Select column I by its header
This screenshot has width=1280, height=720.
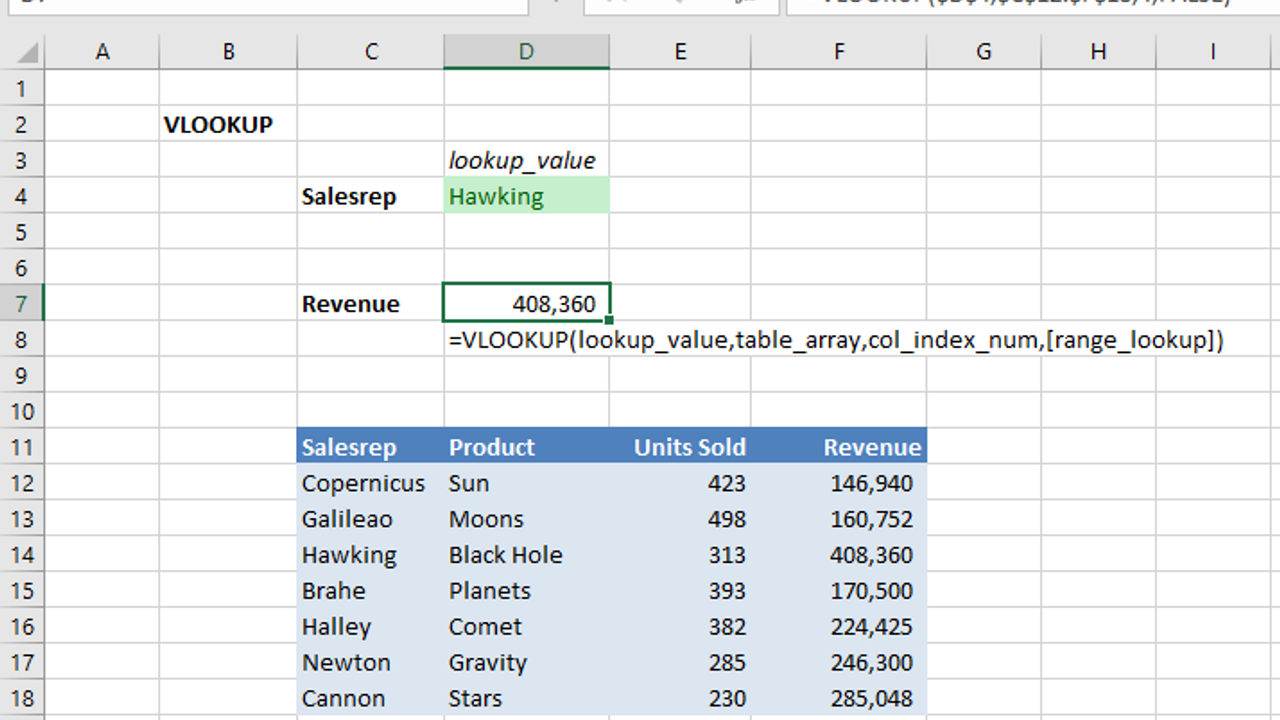coord(1213,52)
